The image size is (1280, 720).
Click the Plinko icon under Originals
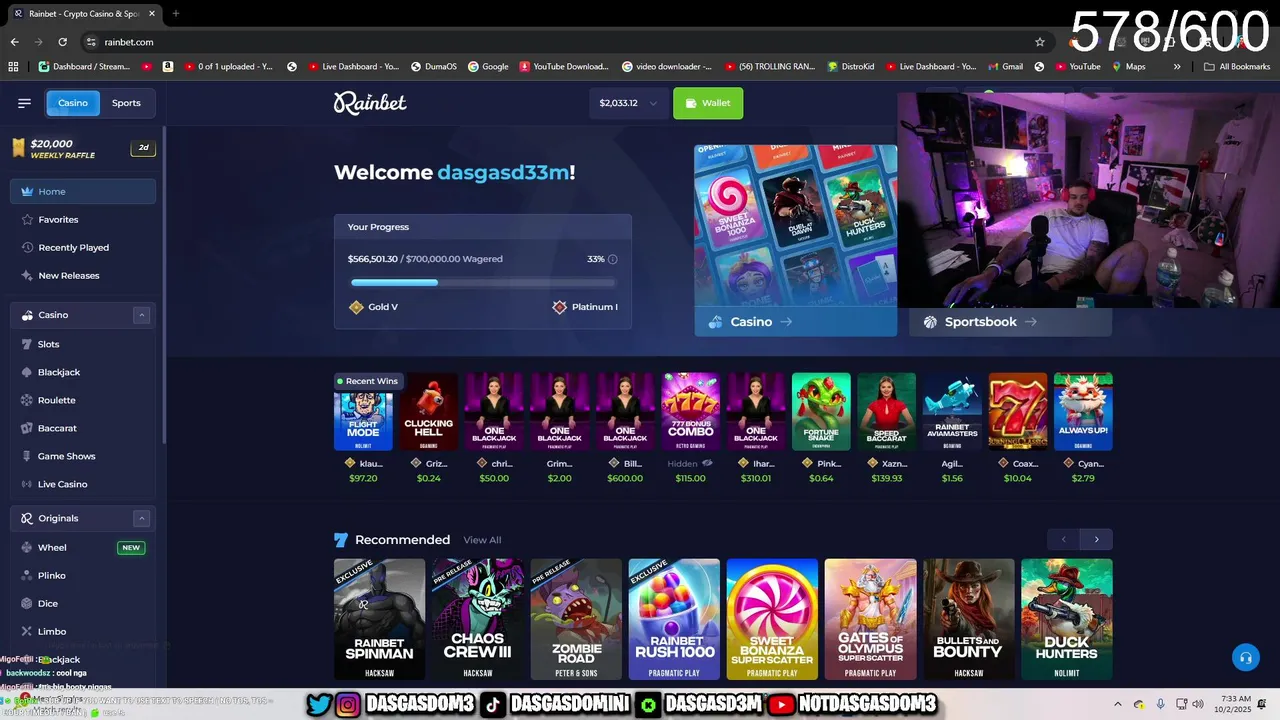(27, 576)
